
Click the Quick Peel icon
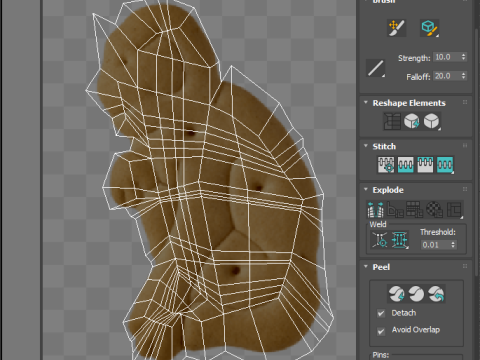click(396, 294)
